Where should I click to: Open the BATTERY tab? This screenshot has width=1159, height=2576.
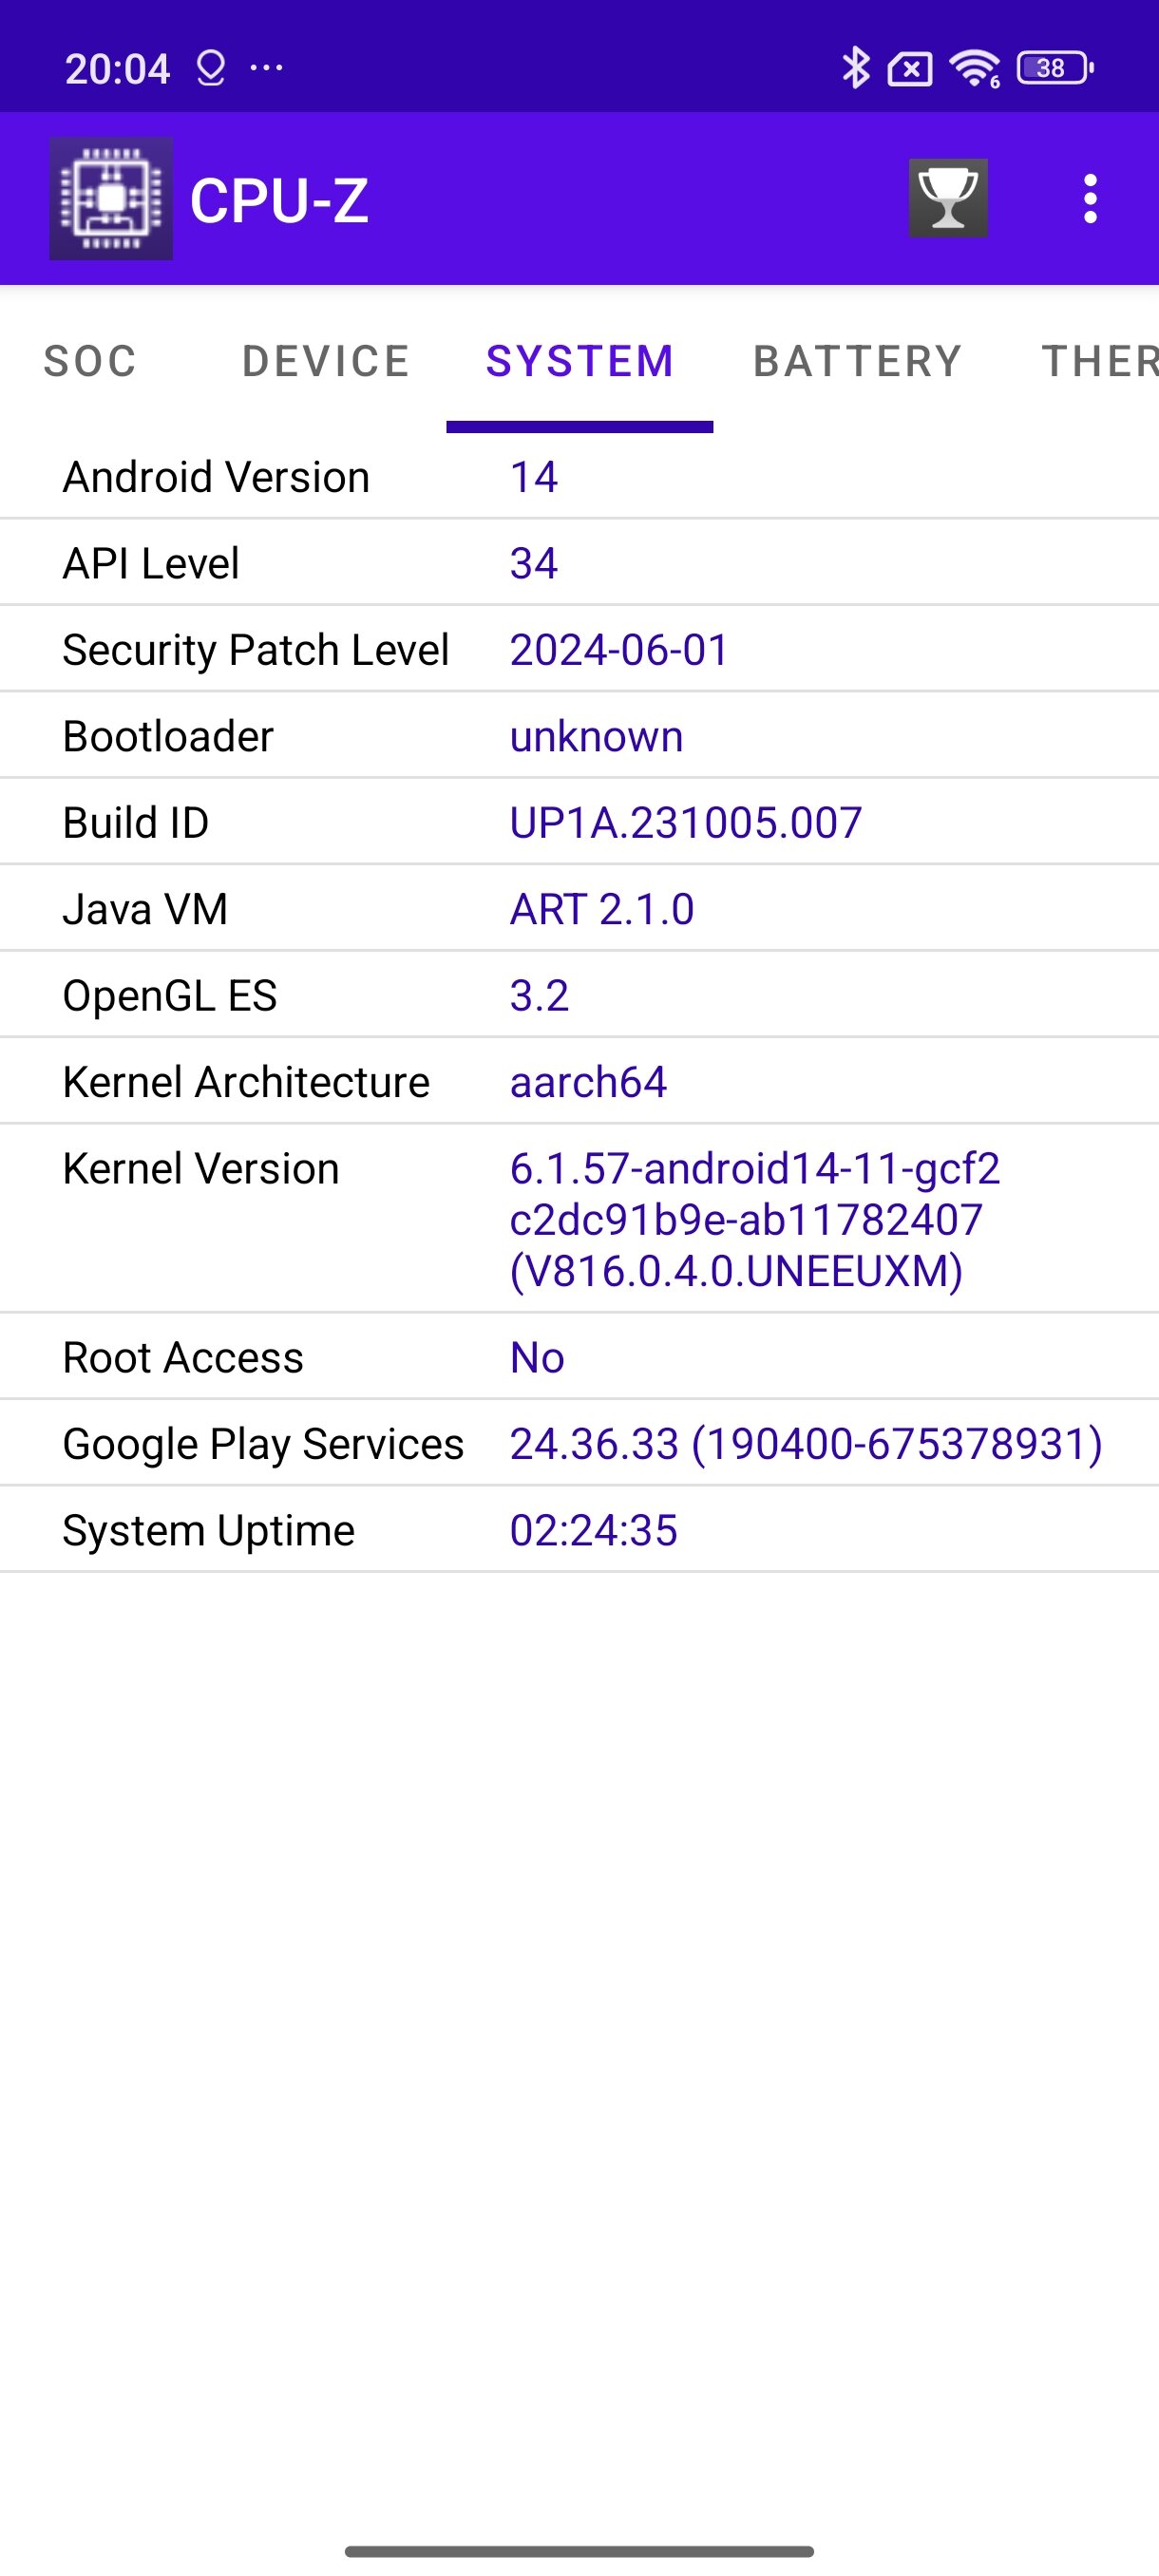(857, 361)
